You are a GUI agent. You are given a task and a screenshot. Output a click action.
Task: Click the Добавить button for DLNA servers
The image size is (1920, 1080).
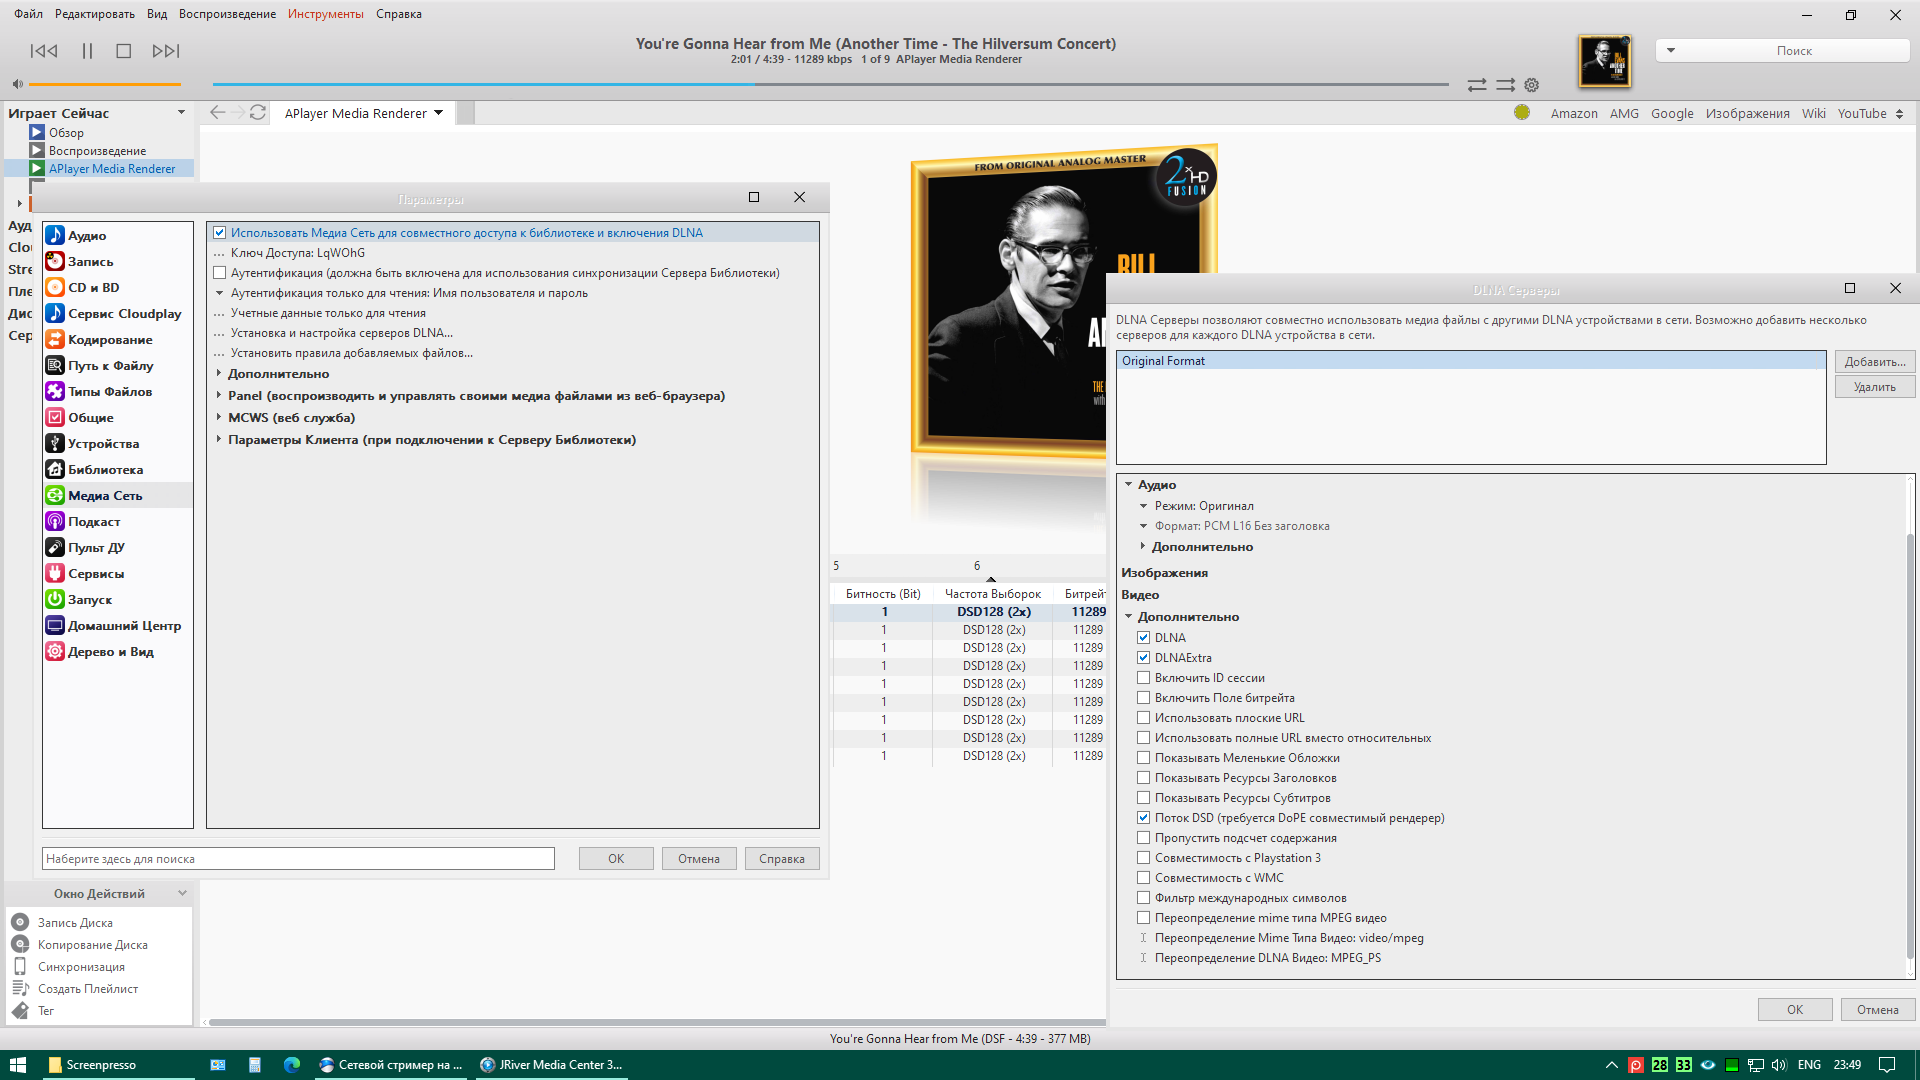click(x=1874, y=362)
